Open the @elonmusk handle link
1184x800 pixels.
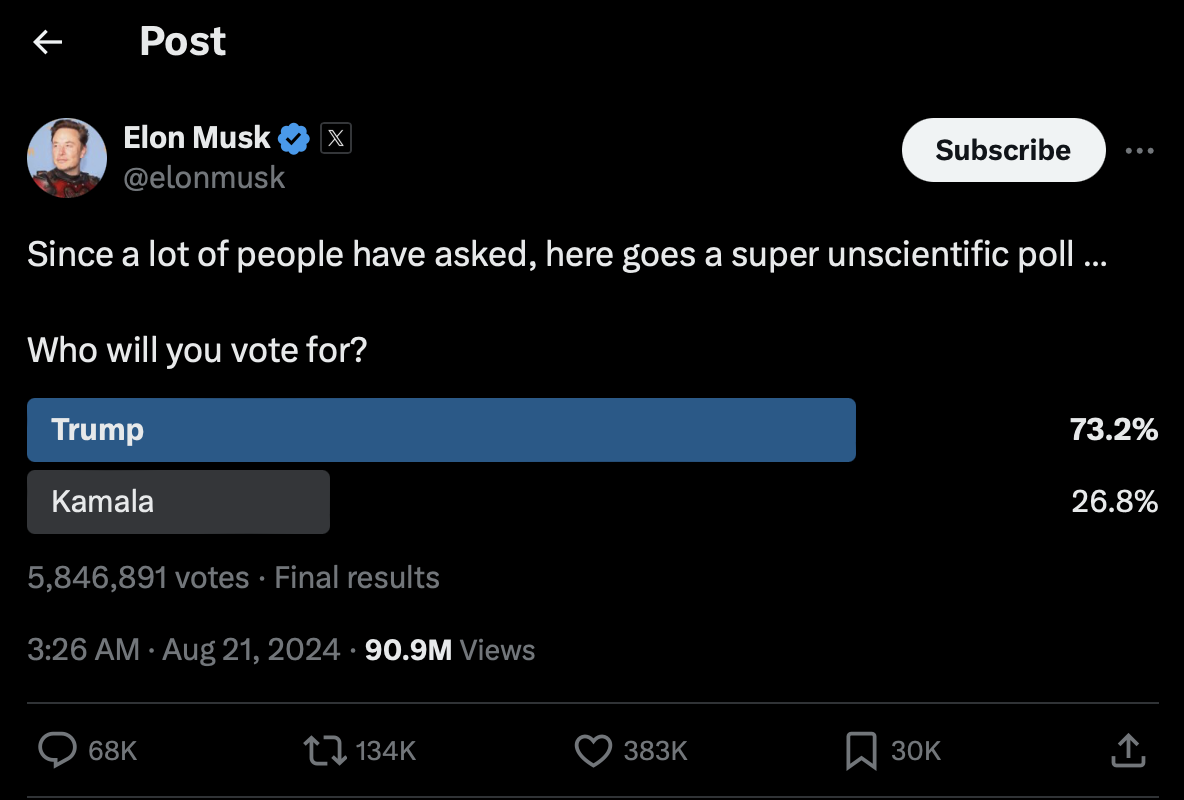(x=204, y=178)
